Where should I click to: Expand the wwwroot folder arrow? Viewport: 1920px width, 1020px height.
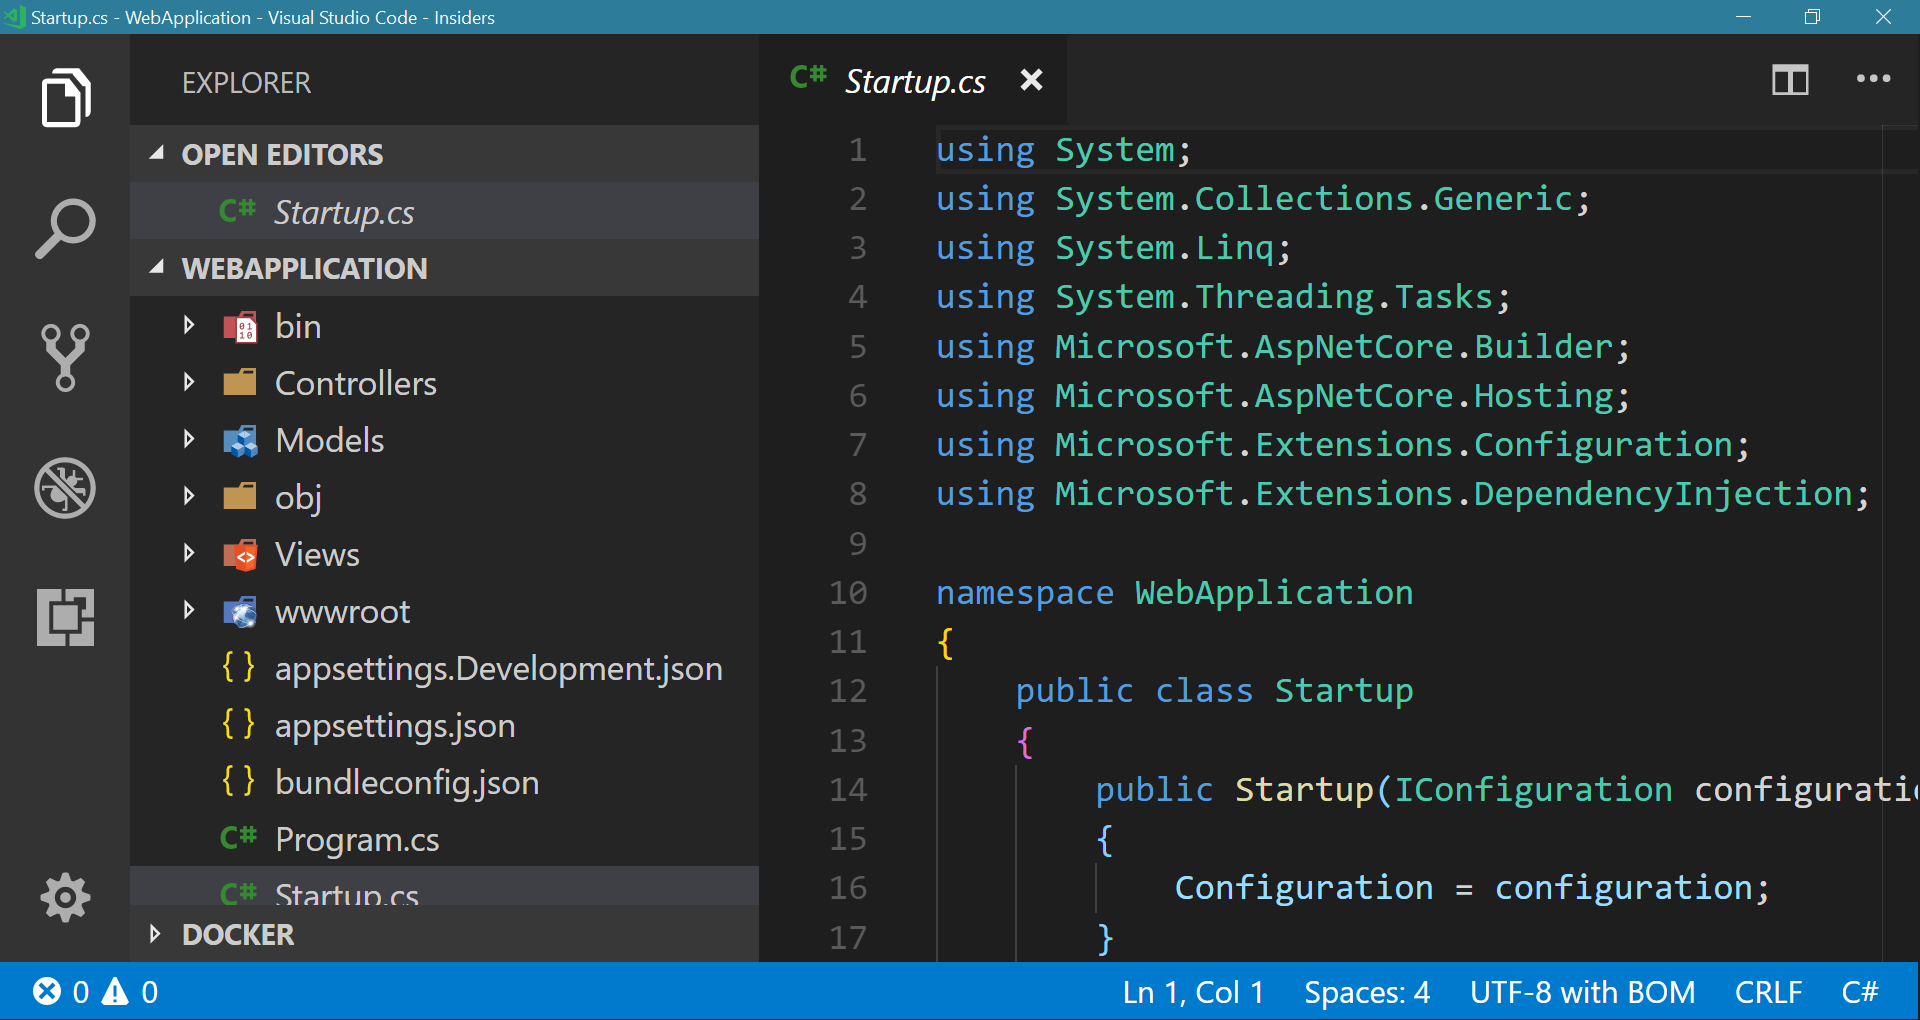(x=189, y=610)
